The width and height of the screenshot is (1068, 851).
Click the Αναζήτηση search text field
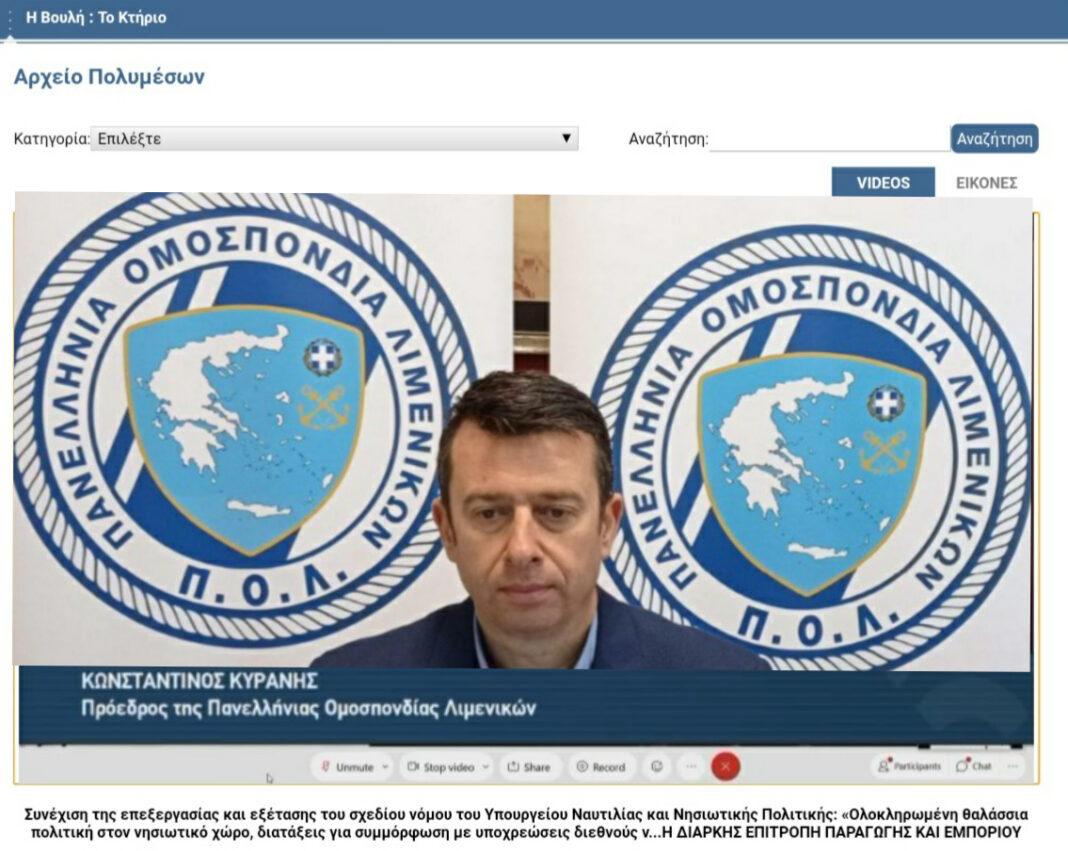click(x=828, y=139)
